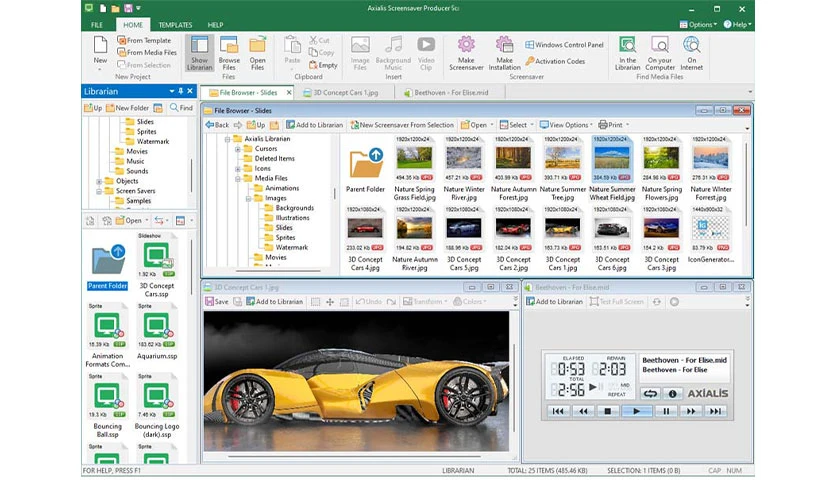This screenshot has height=484, width=836.
Task: Open the Browse Files tool
Action: [229, 53]
